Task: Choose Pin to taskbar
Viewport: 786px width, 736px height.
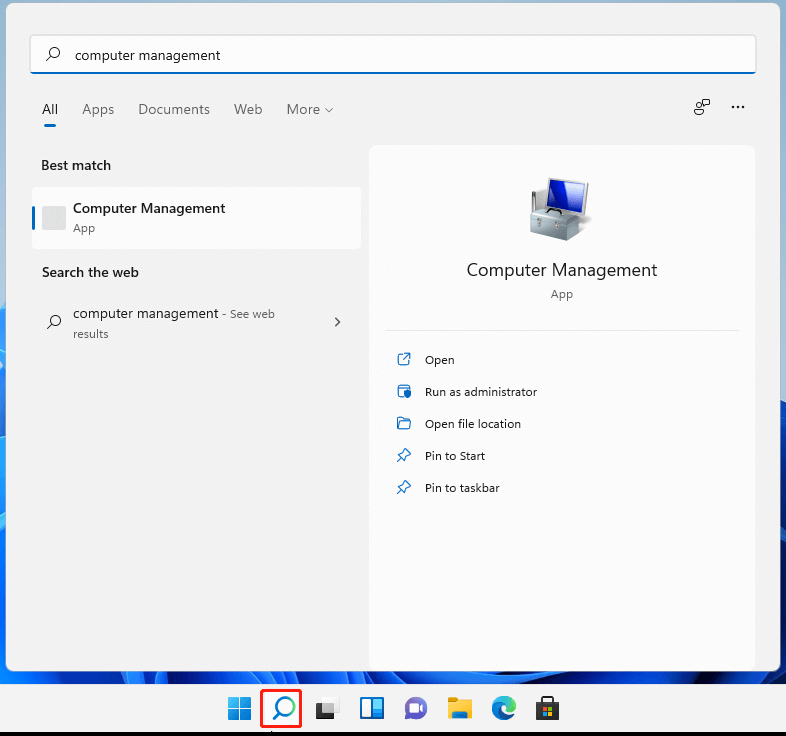Action: [462, 488]
